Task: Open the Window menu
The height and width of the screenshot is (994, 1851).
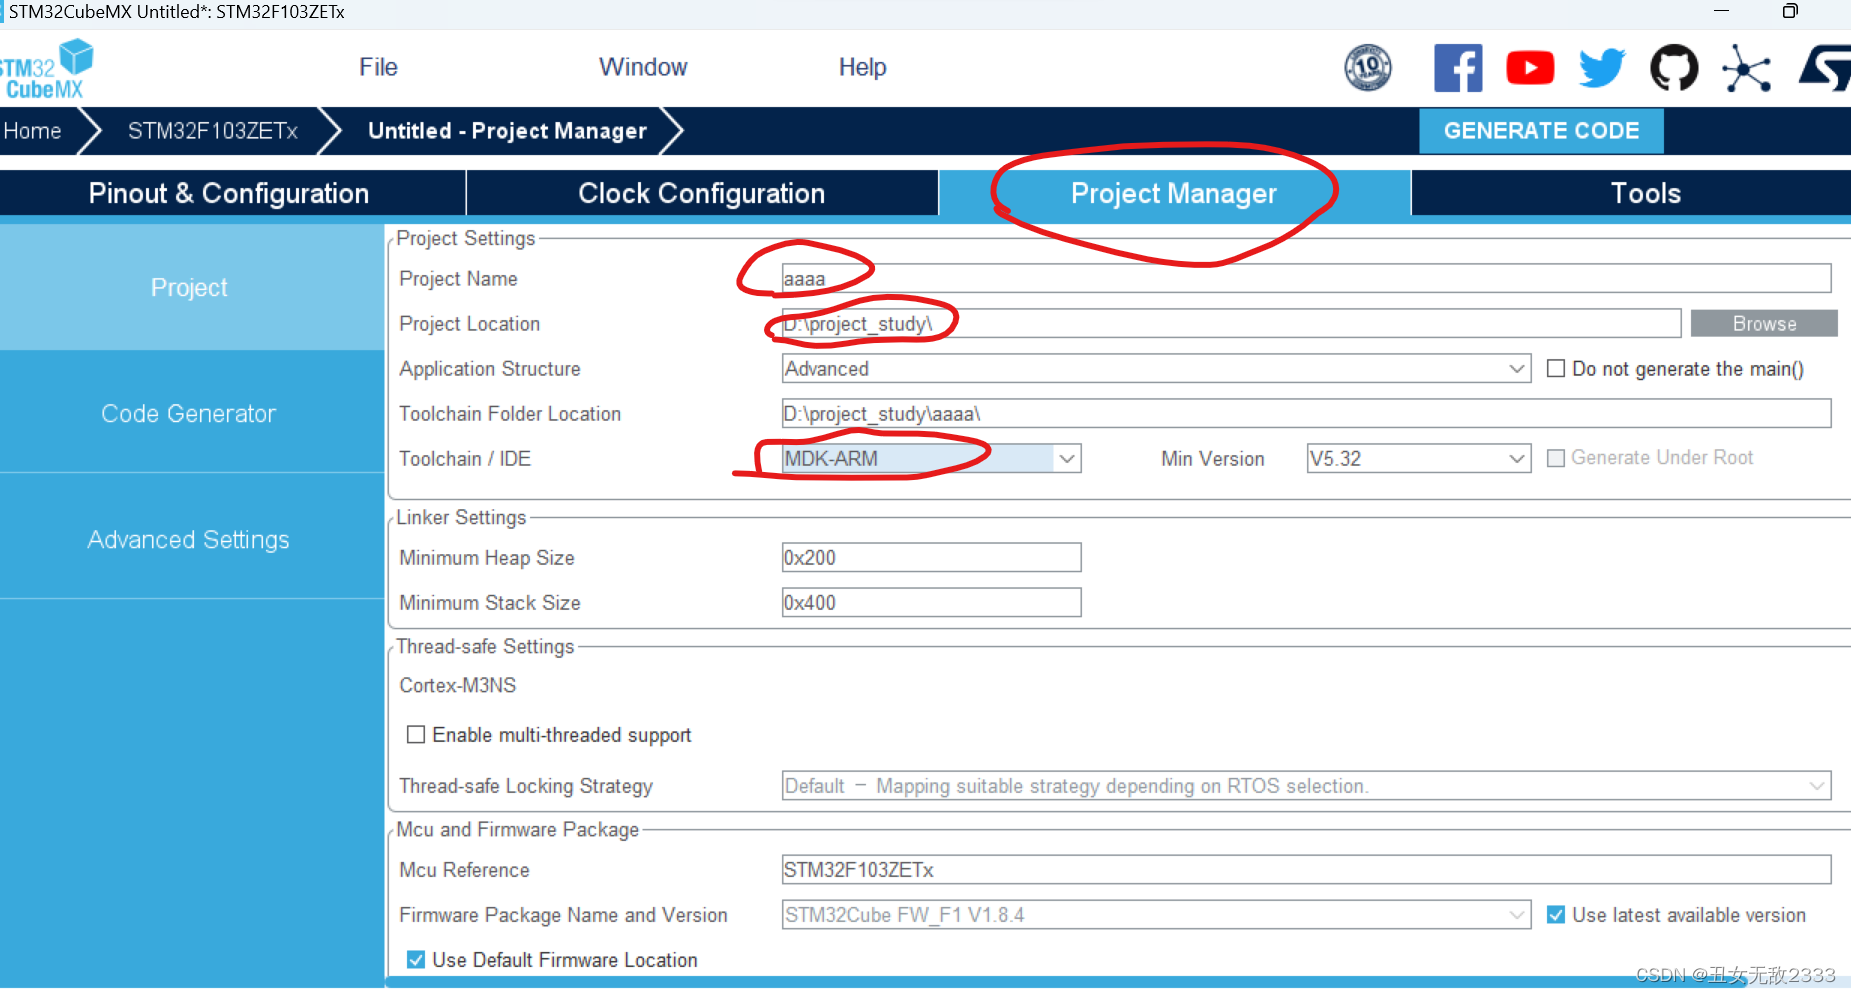Action: 643,67
